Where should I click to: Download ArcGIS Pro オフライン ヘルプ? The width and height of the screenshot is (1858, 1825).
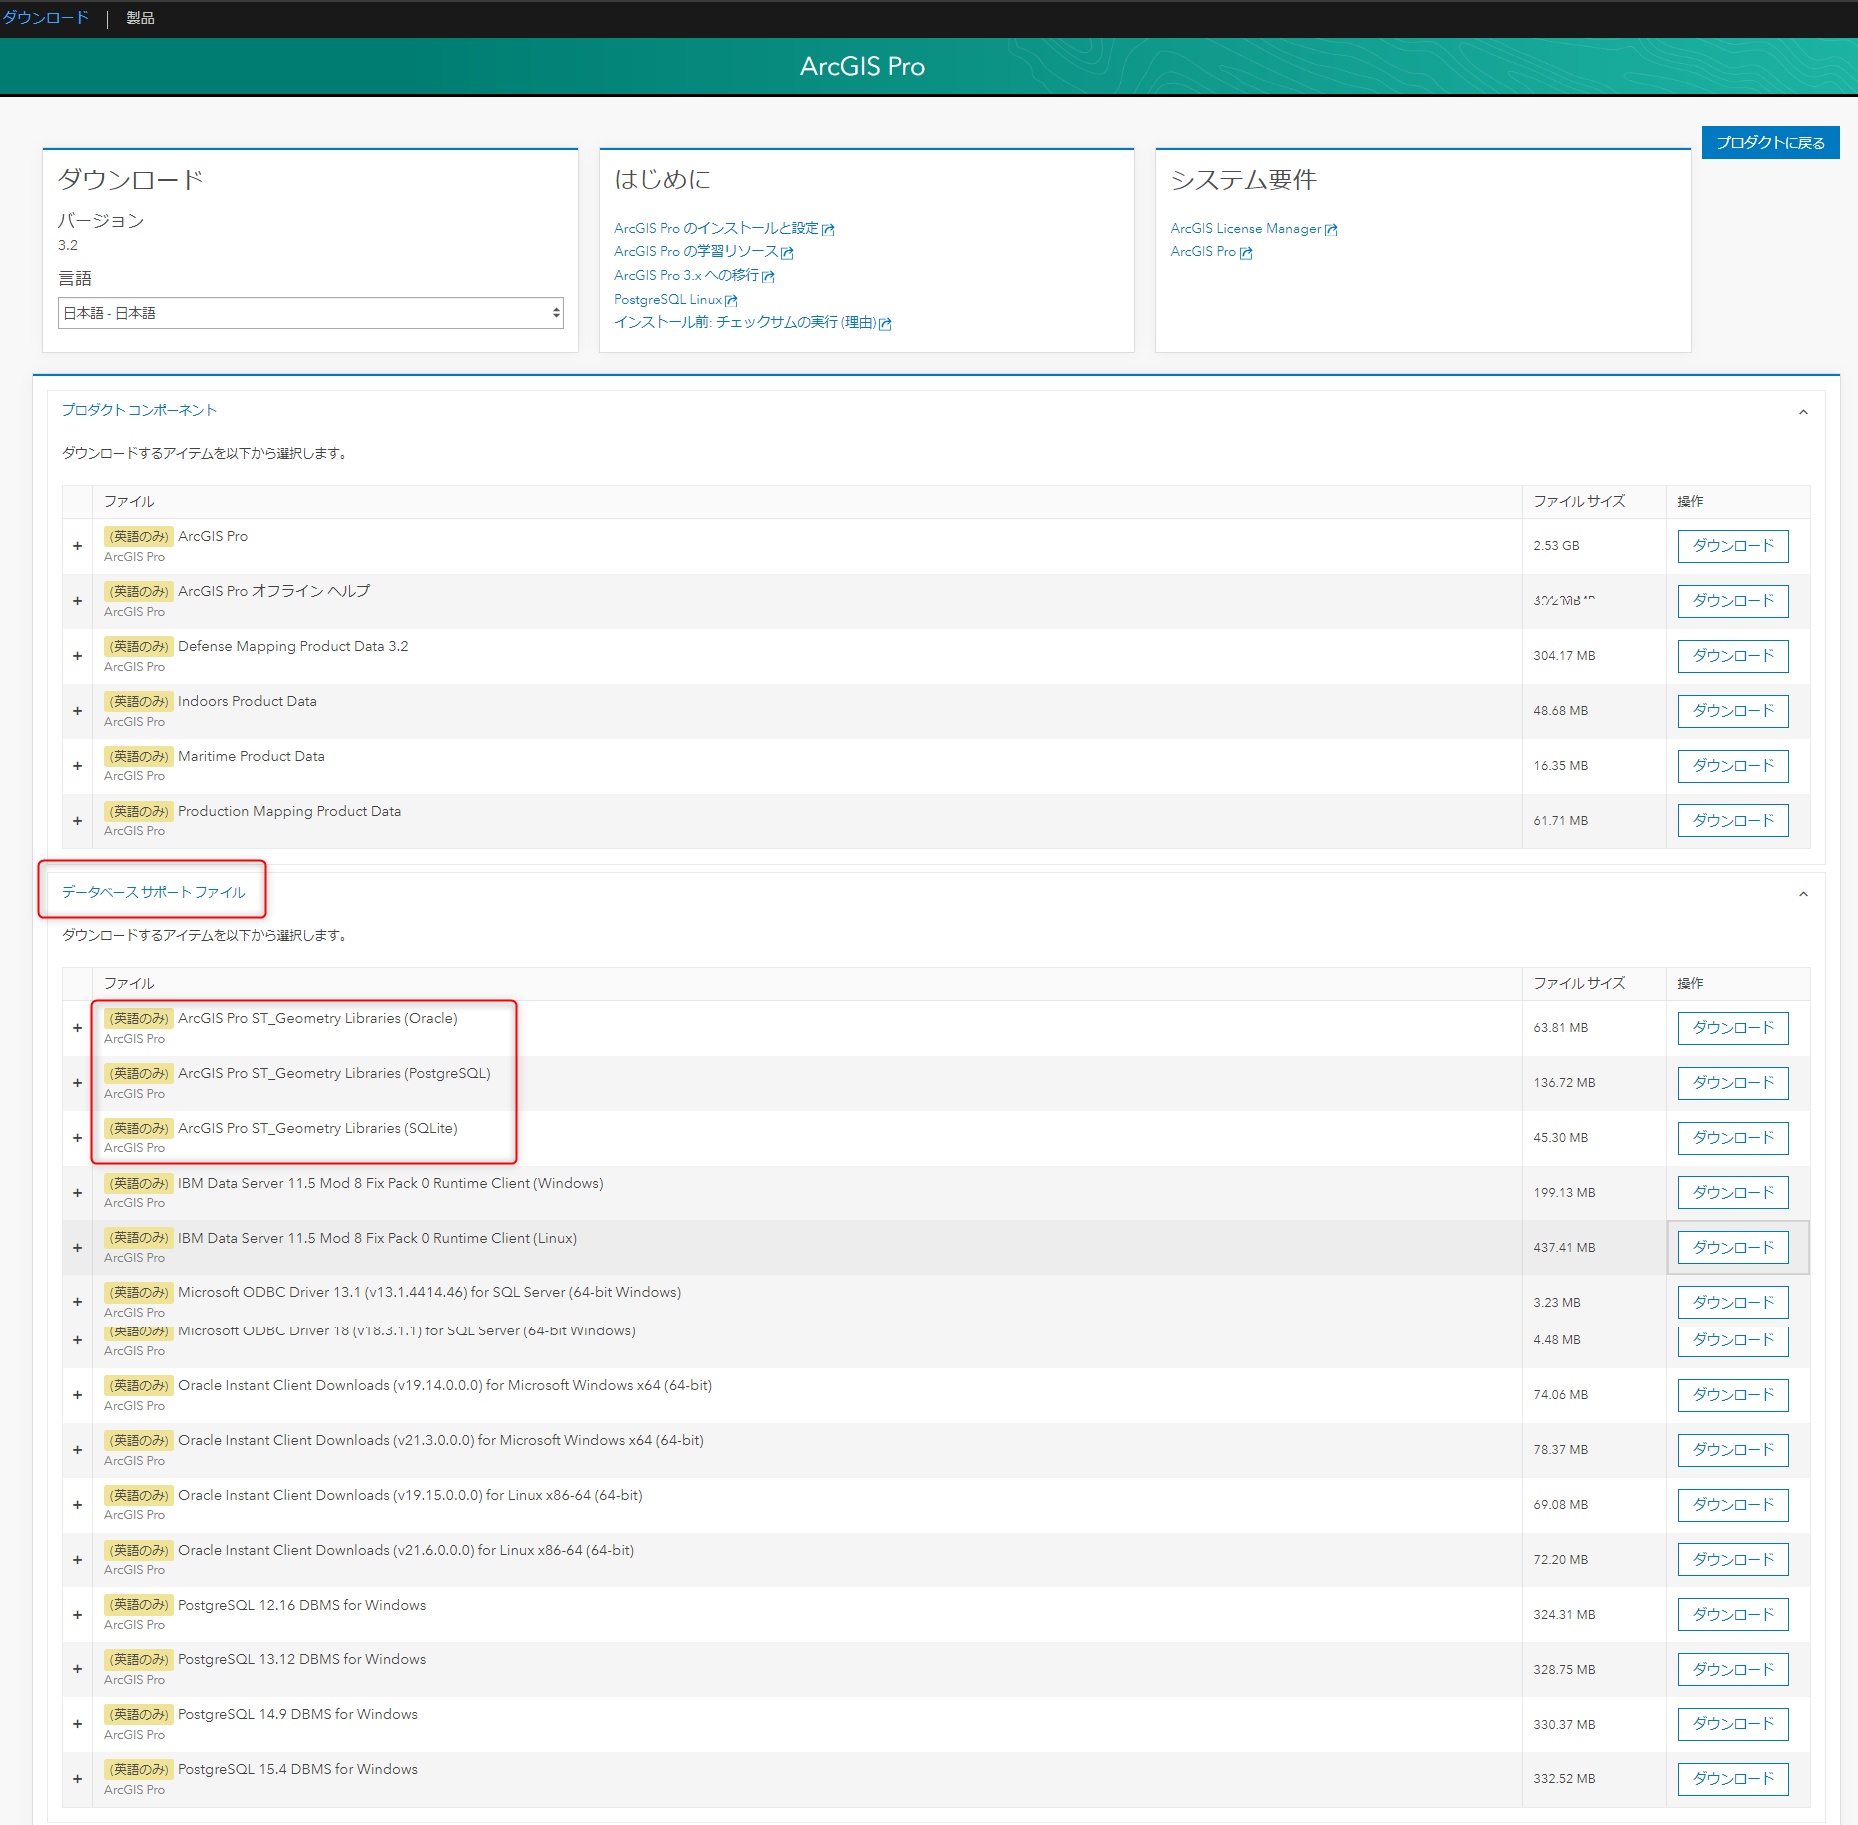[x=1732, y=601]
